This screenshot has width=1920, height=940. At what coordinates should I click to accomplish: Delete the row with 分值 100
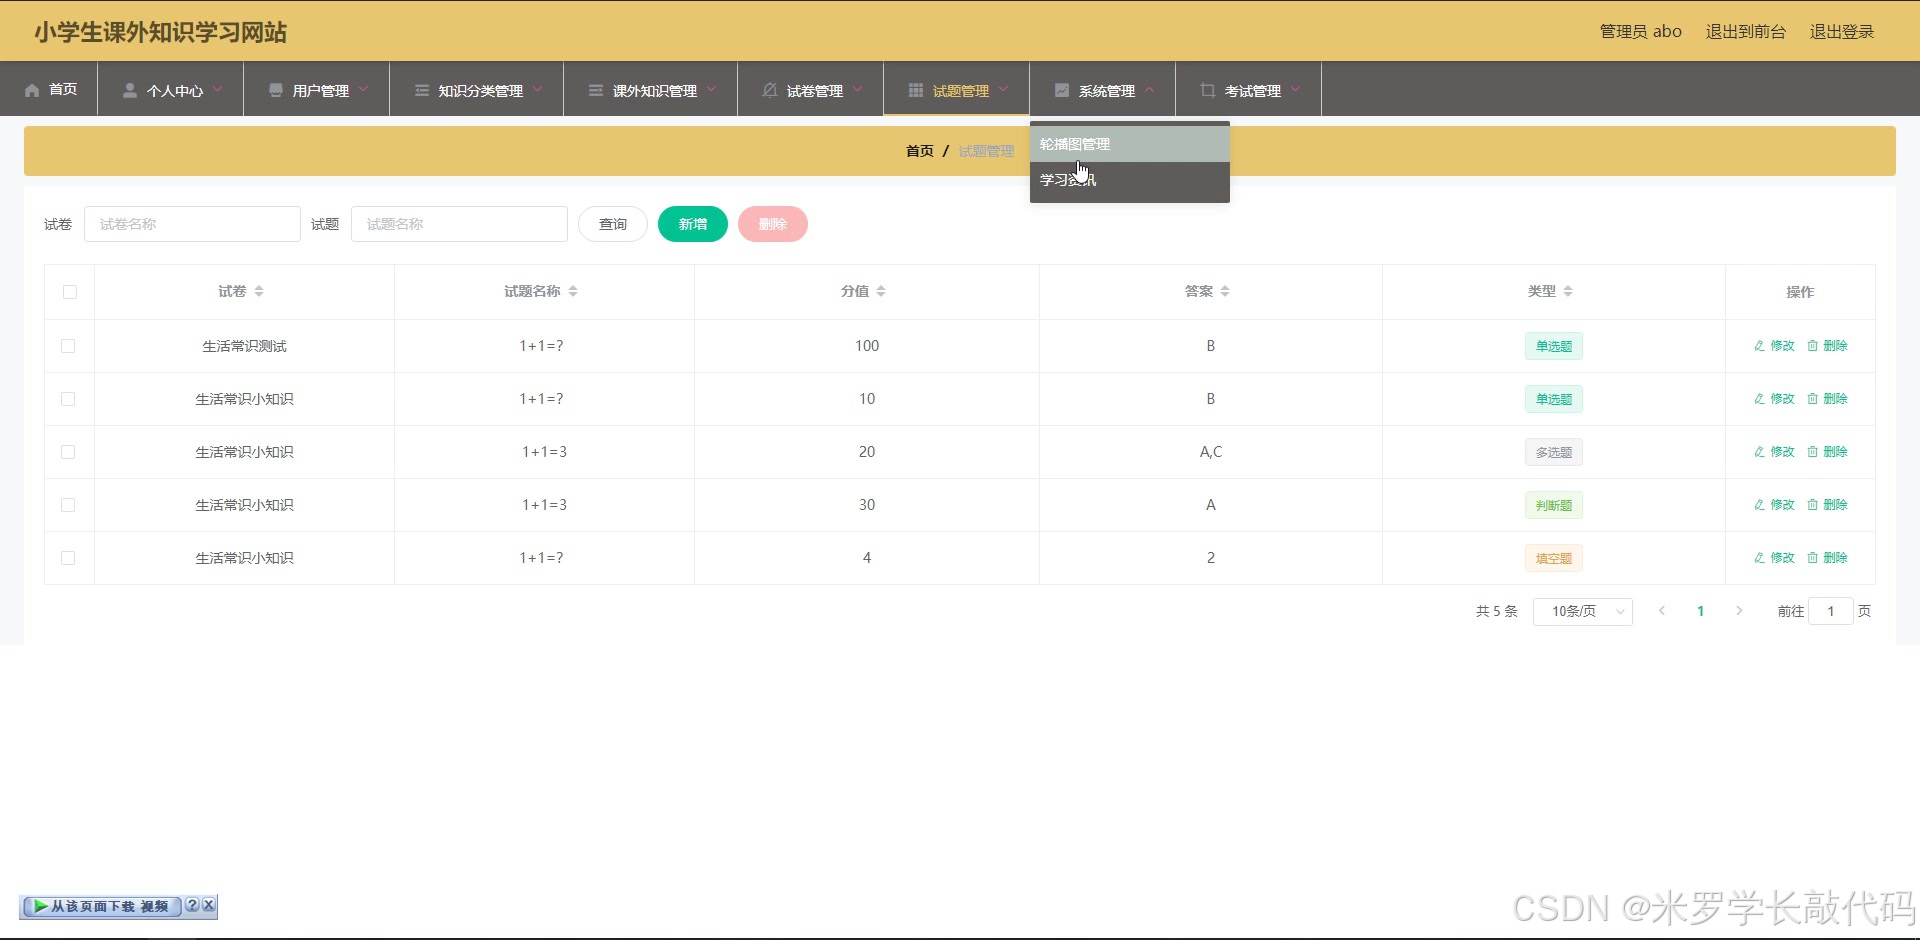coord(1827,346)
